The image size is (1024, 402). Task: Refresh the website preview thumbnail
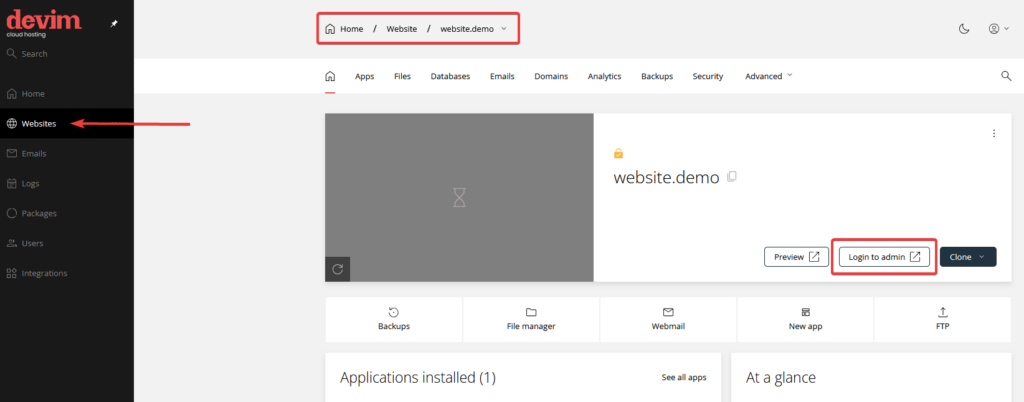pyautogui.click(x=337, y=269)
